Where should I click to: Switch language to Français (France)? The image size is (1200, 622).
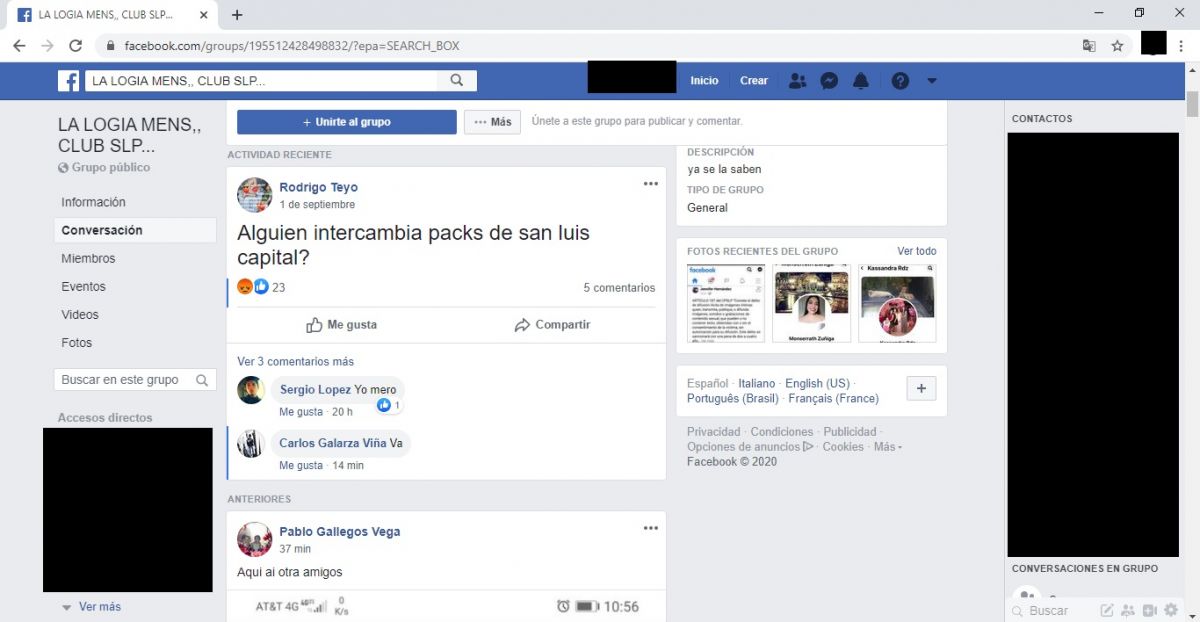834,398
